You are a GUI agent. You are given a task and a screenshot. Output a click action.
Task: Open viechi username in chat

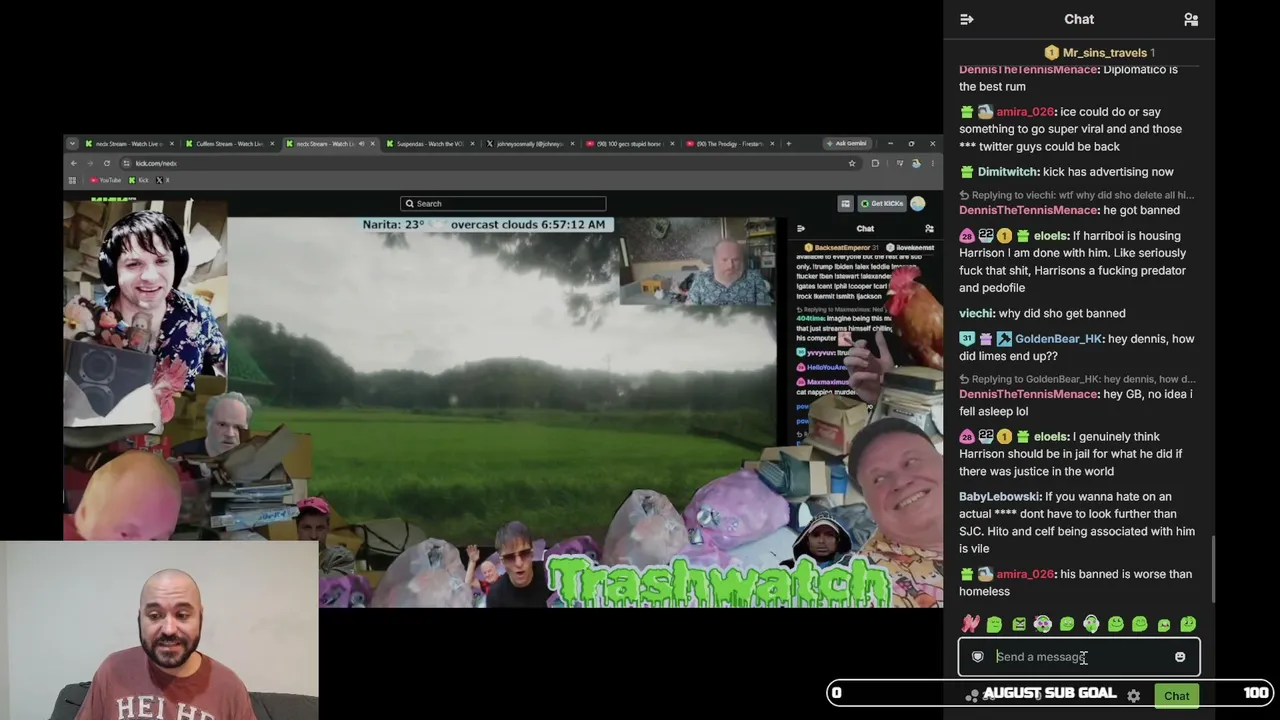976,314
